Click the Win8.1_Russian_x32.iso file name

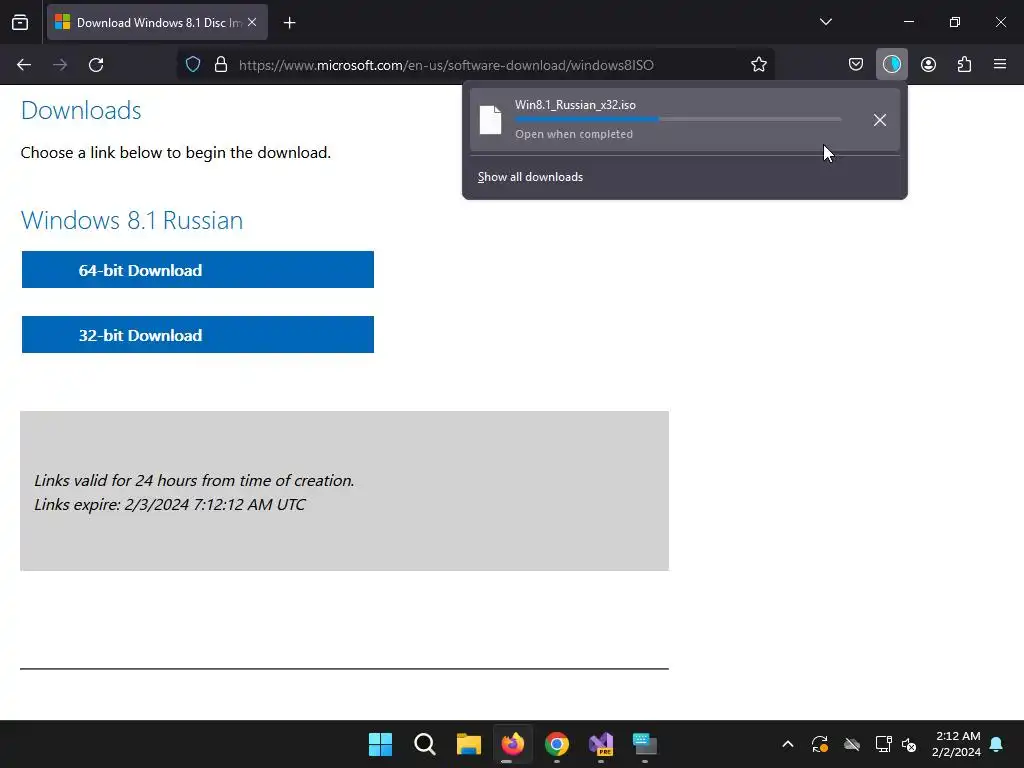575,104
